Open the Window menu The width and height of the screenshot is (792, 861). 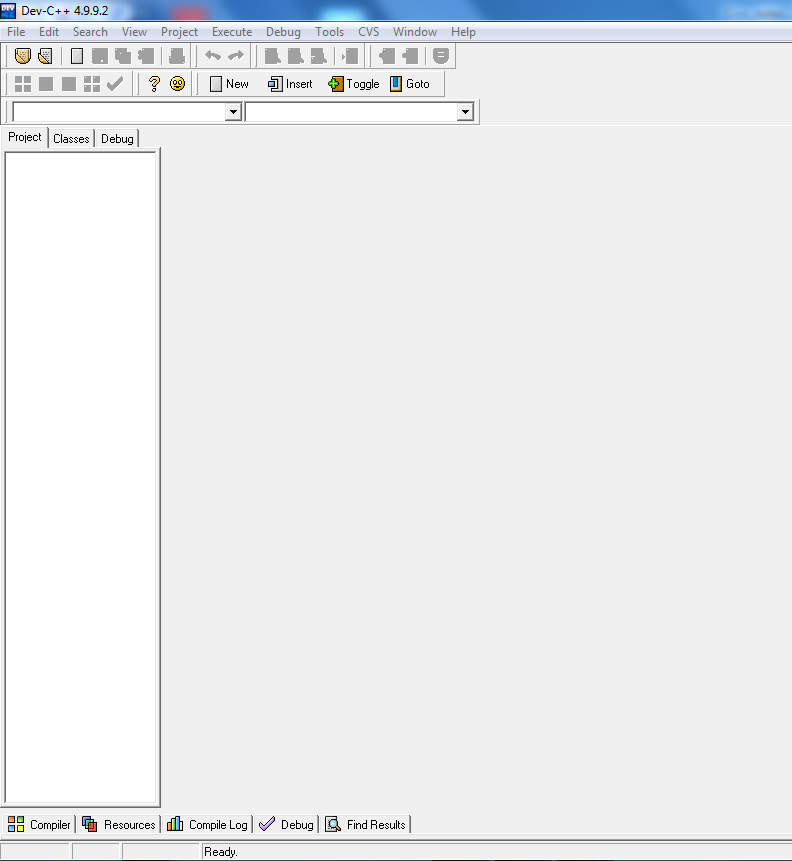coord(415,32)
